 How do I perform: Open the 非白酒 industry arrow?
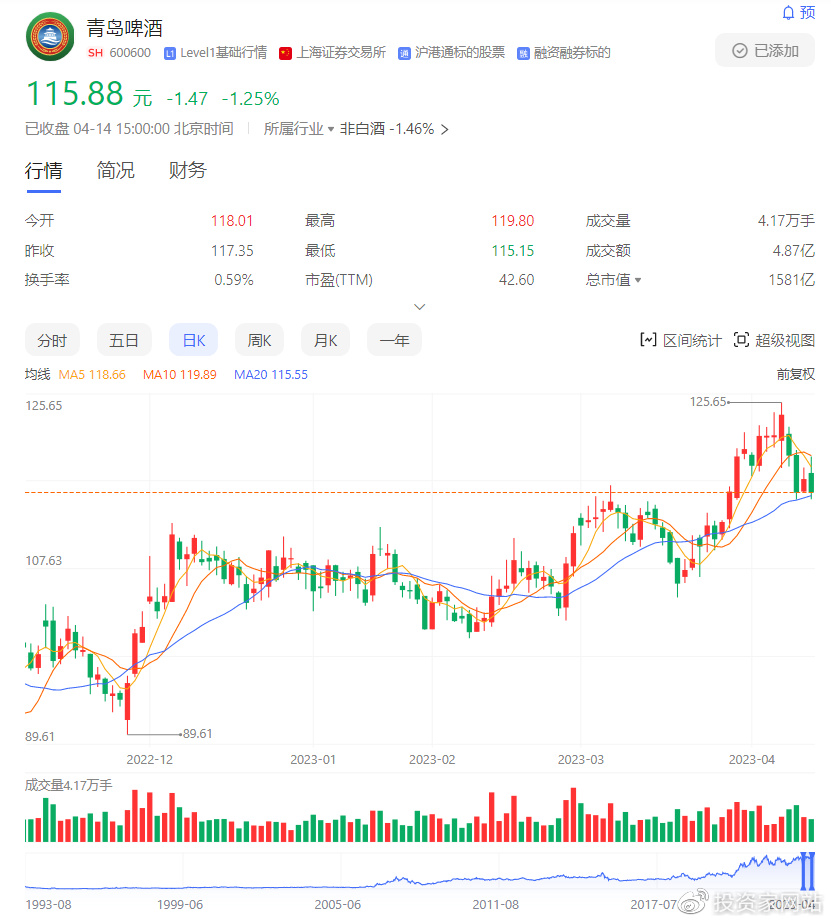pos(445,130)
